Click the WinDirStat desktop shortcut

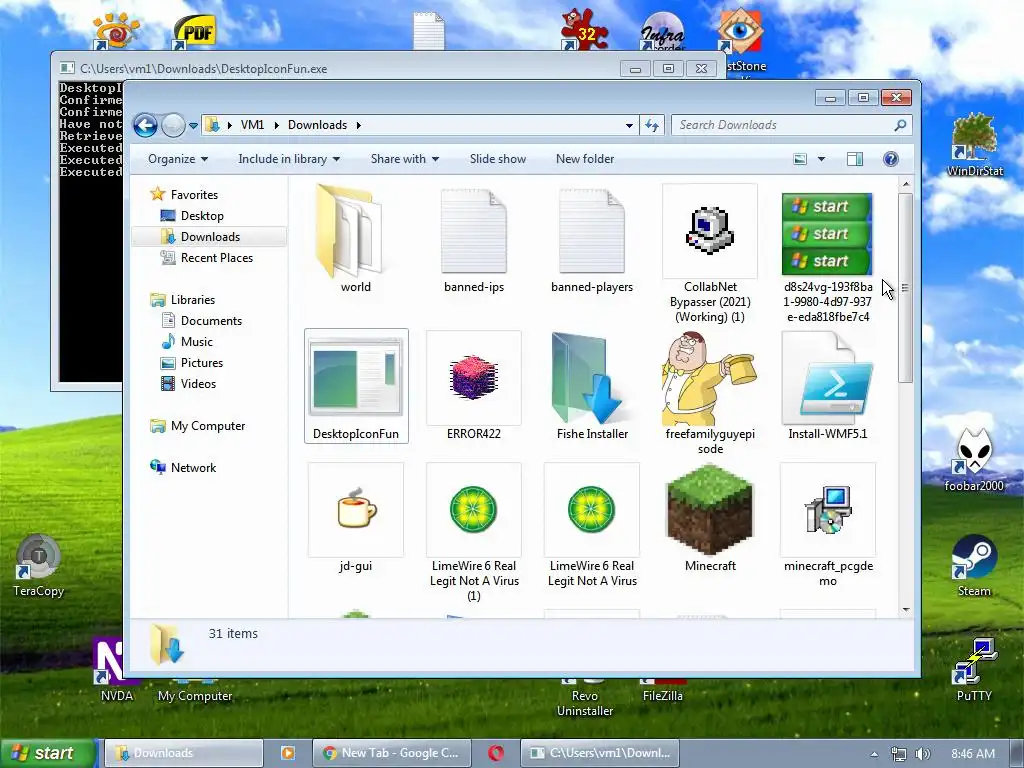click(x=974, y=145)
